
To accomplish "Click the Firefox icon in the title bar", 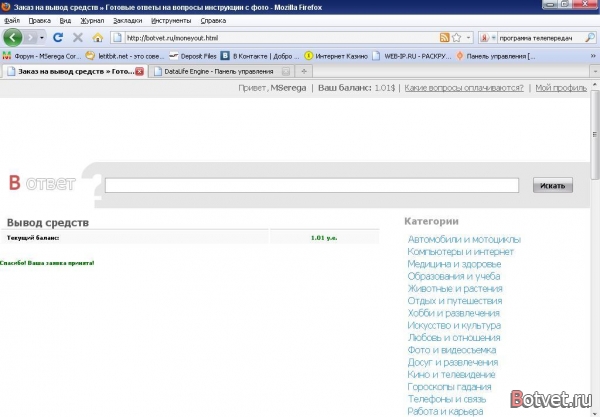I will point(6,7).
